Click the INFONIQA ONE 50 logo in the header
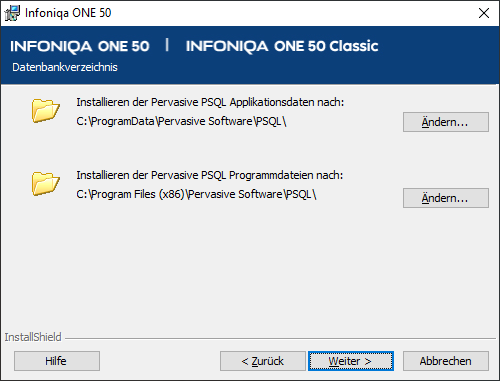 (x=80, y=46)
